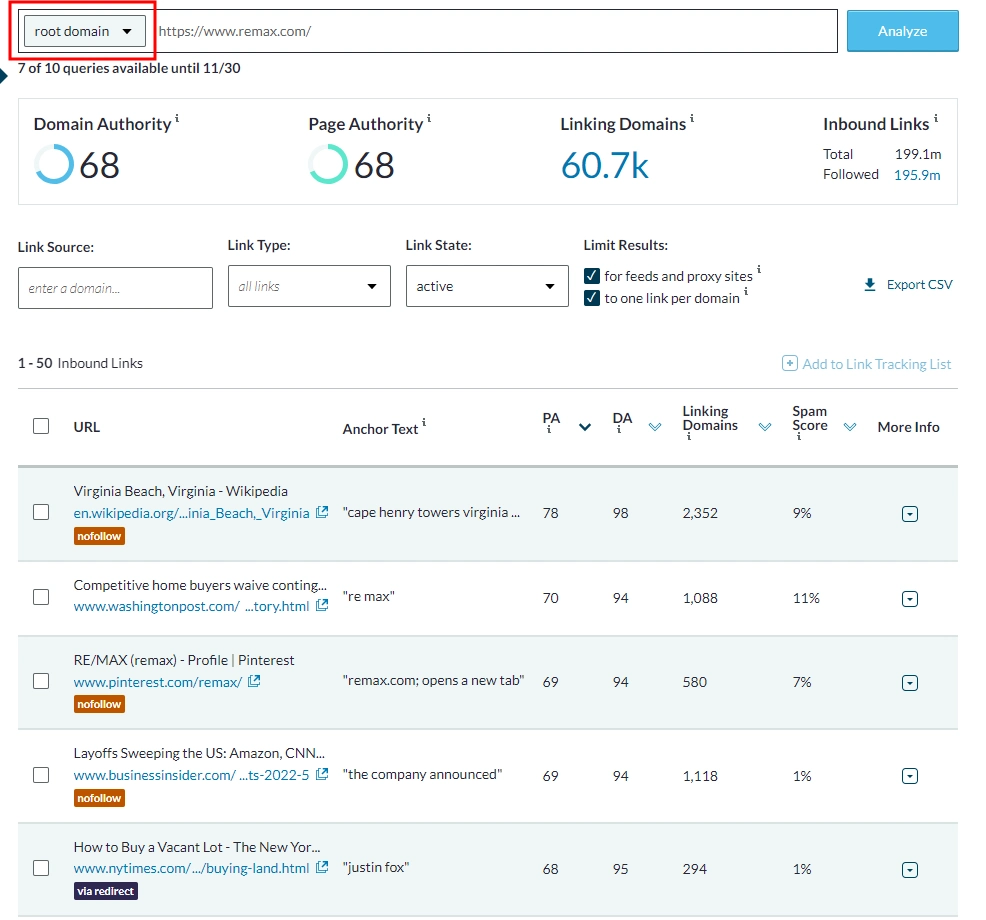Click the 60.7k linking domains figure
The width and height of the screenshot is (986, 920).
pos(604,165)
